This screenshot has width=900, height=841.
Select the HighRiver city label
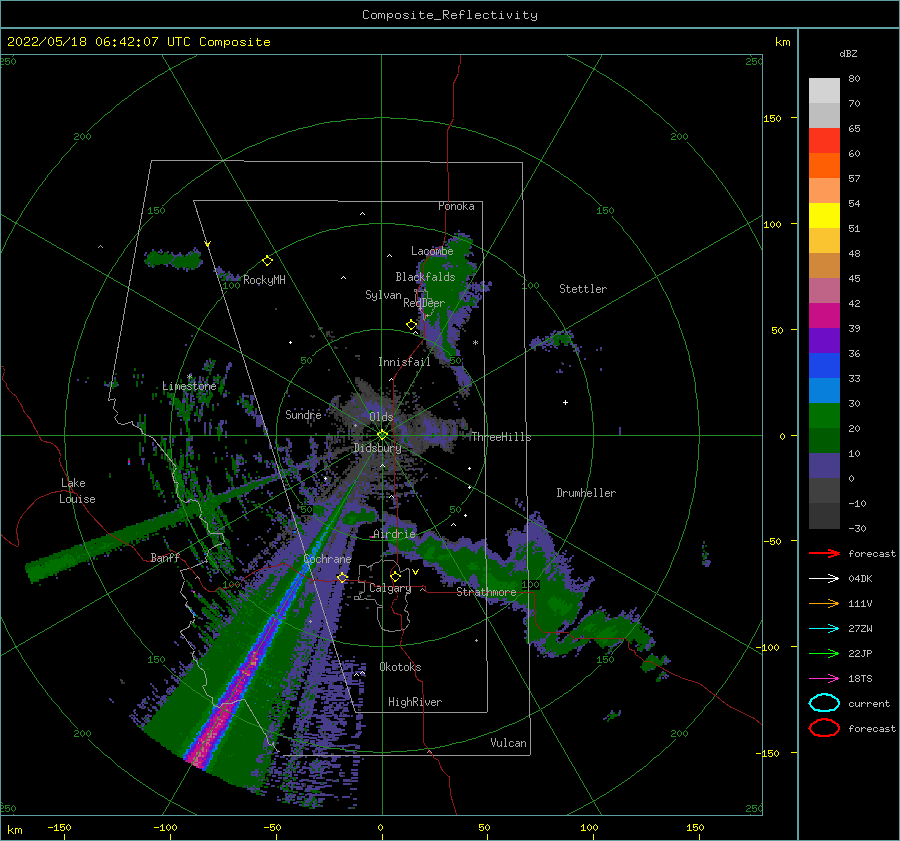[415, 702]
